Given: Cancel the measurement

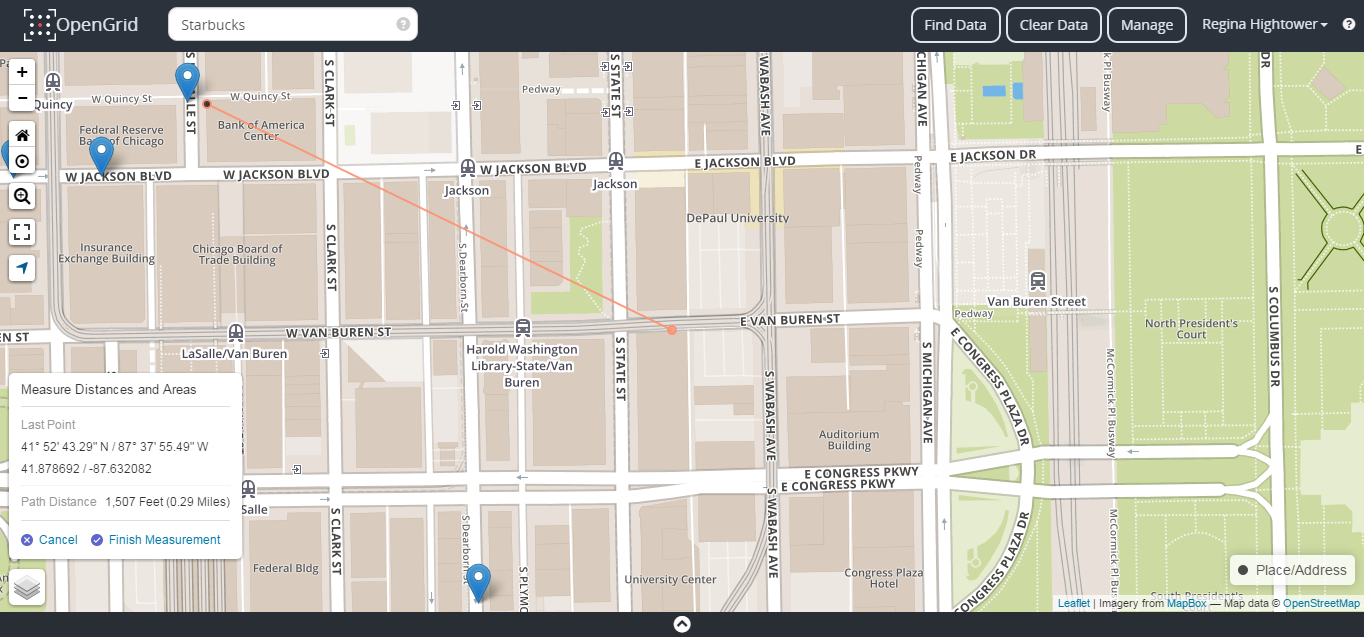Looking at the screenshot, I should 49,540.
